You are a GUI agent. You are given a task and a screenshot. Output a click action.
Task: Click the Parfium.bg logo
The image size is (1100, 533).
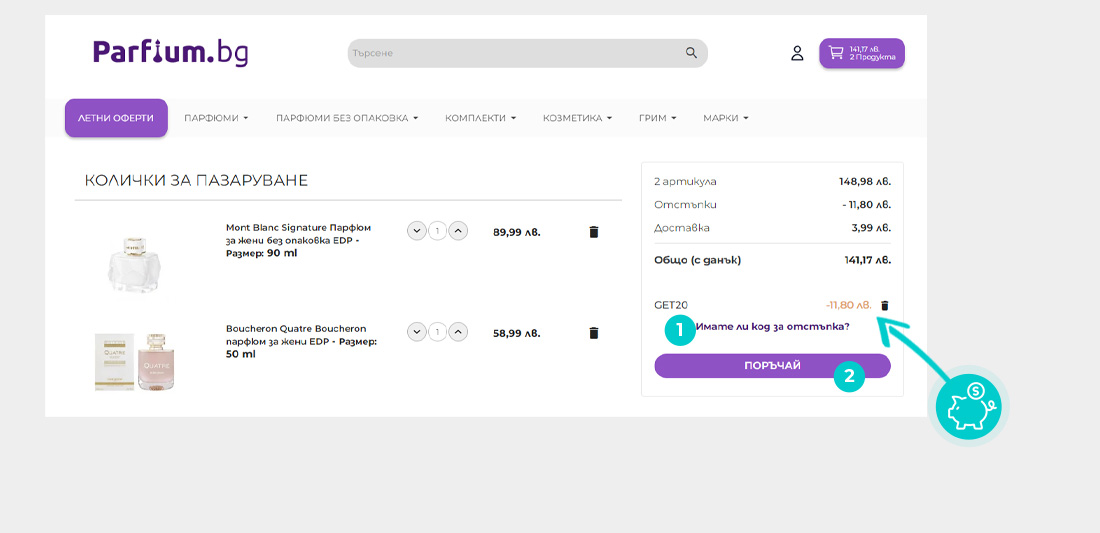[170, 53]
